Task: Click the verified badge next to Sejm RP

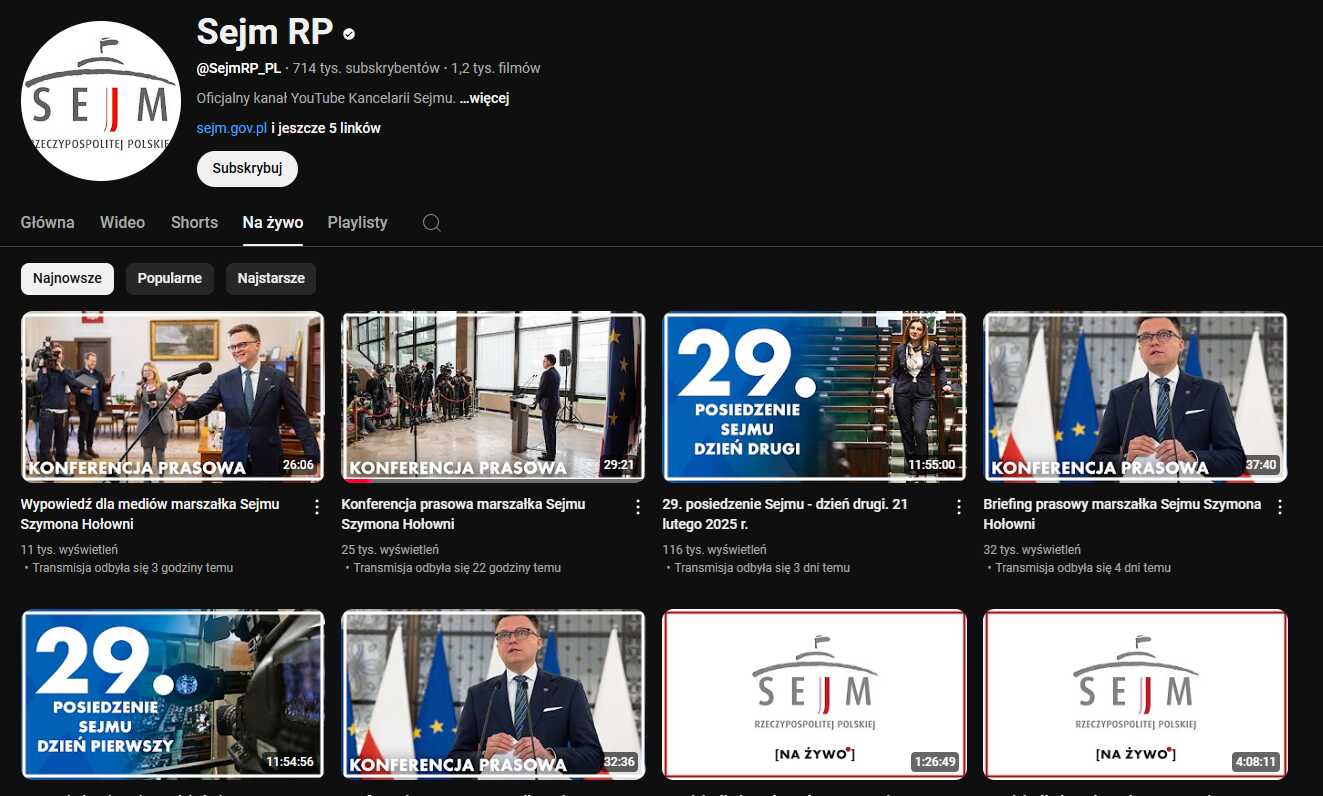Action: [349, 34]
